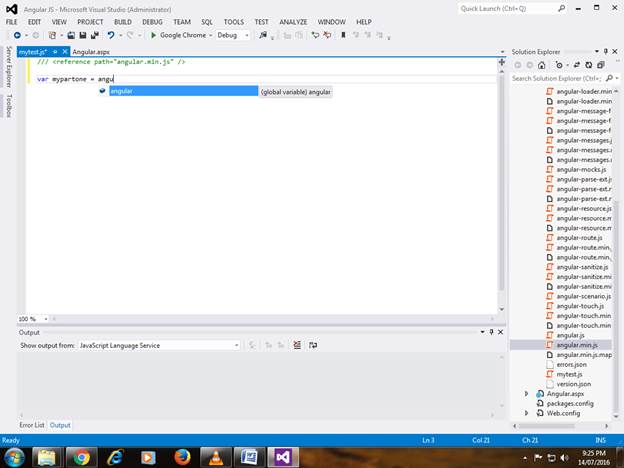The width and height of the screenshot is (624, 468).
Task: Open the EDIT menu
Action: click(35, 22)
